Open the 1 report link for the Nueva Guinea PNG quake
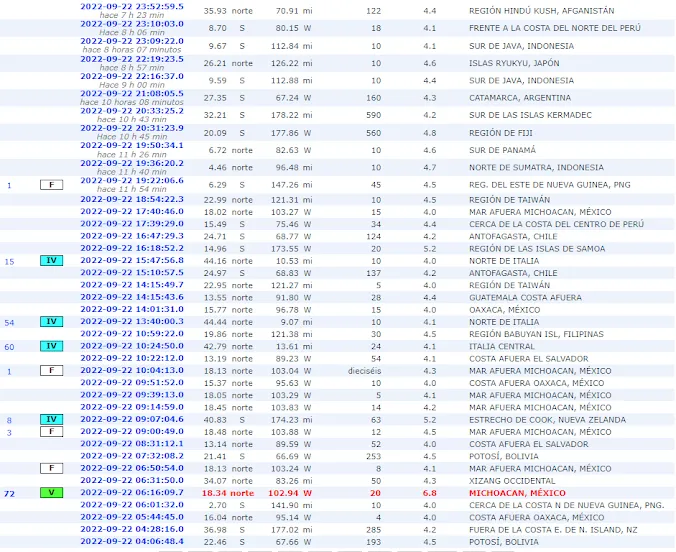 click(x=9, y=186)
